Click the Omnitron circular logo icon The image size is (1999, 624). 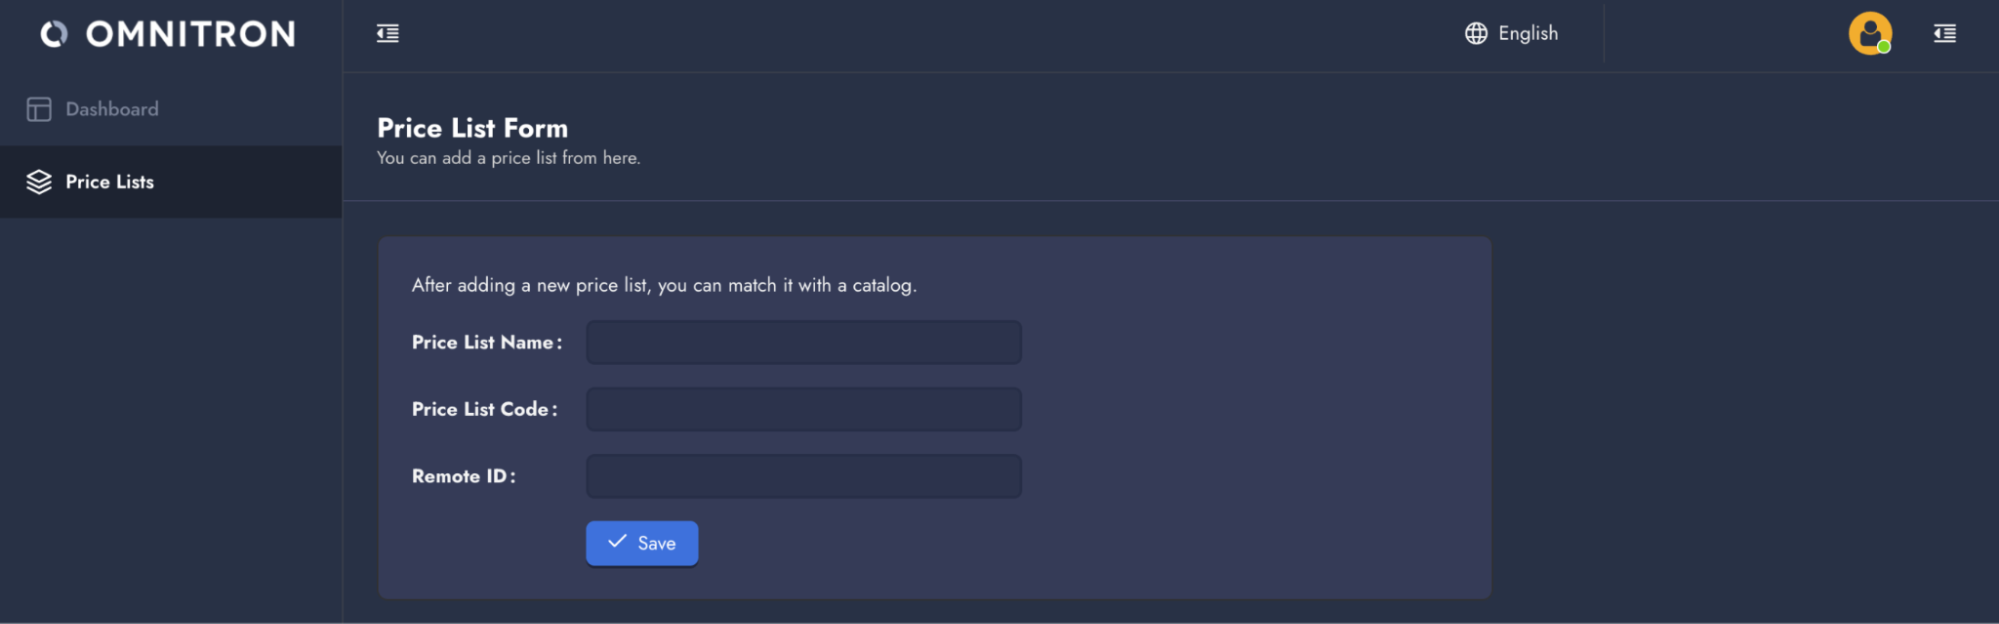(x=54, y=34)
